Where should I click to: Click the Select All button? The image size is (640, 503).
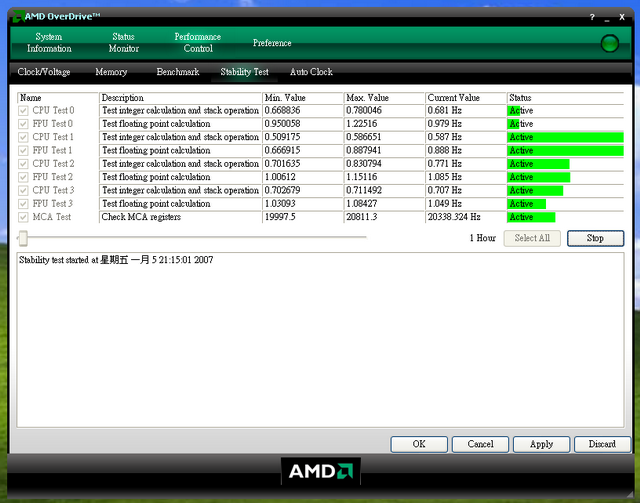[532, 238]
